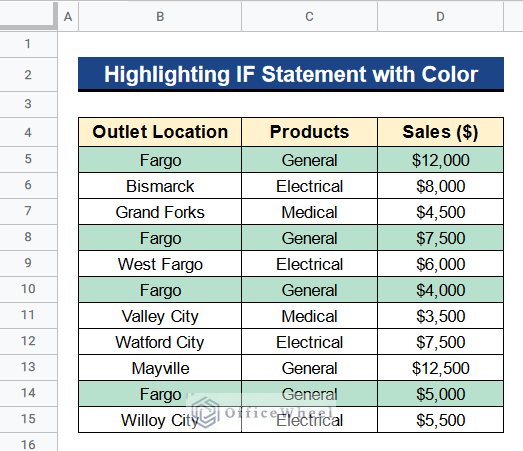The width and height of the screenshot is (523, 451).
Task: Click the 'Outlet Location' header cell
Action: point(160,132)
